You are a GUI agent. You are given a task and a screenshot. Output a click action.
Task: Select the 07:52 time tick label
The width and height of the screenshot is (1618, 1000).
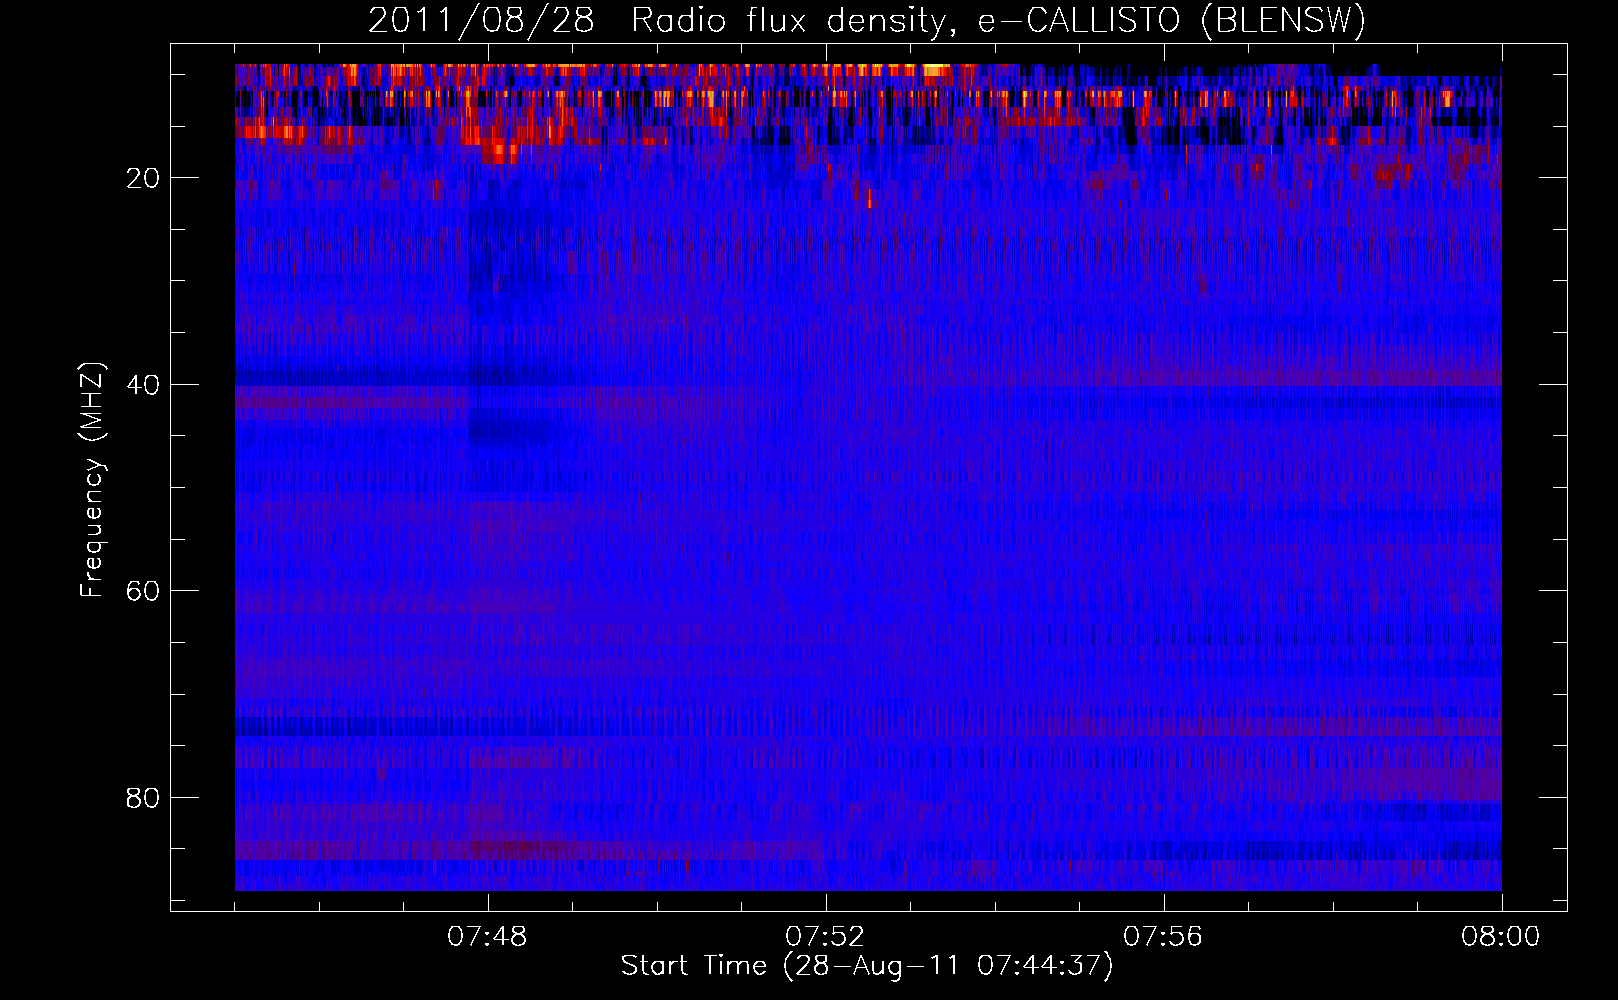click(825, 937)
